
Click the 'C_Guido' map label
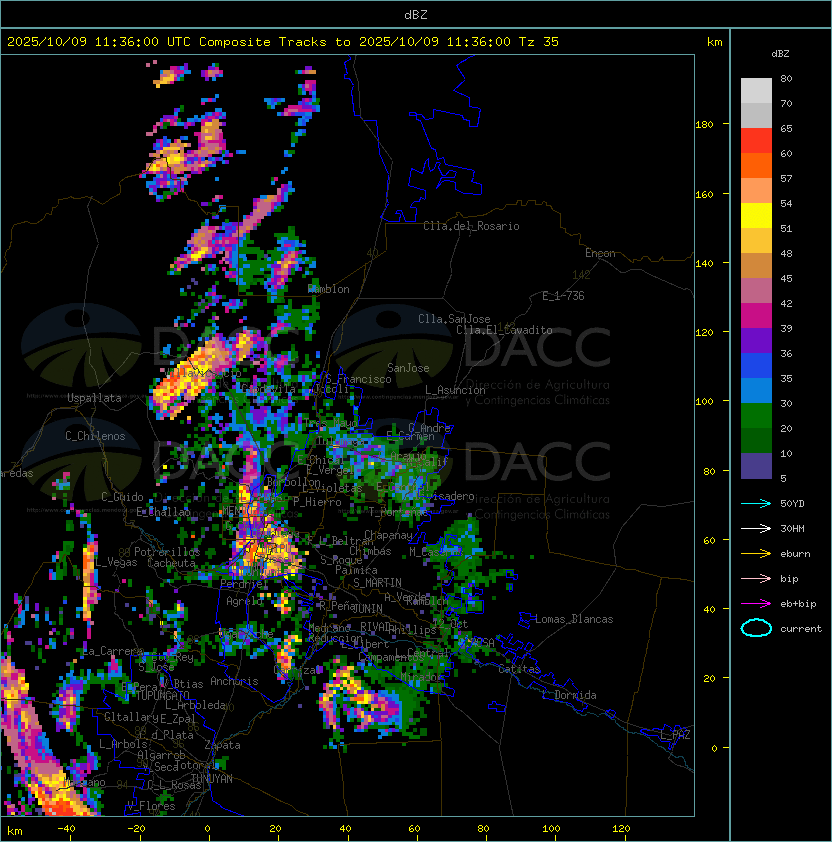(122, 497)
